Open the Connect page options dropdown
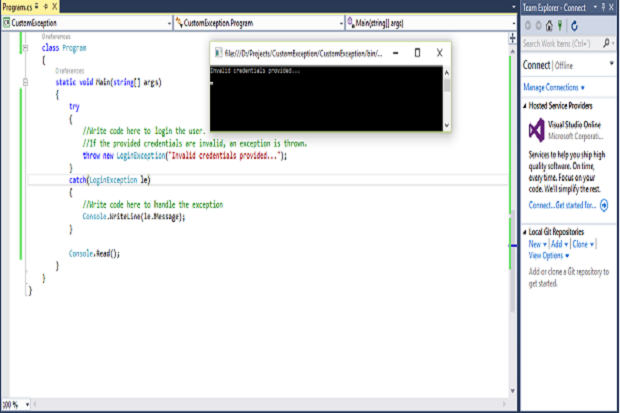Viewport: 620px width, 413px height. (x=611, y=63)
